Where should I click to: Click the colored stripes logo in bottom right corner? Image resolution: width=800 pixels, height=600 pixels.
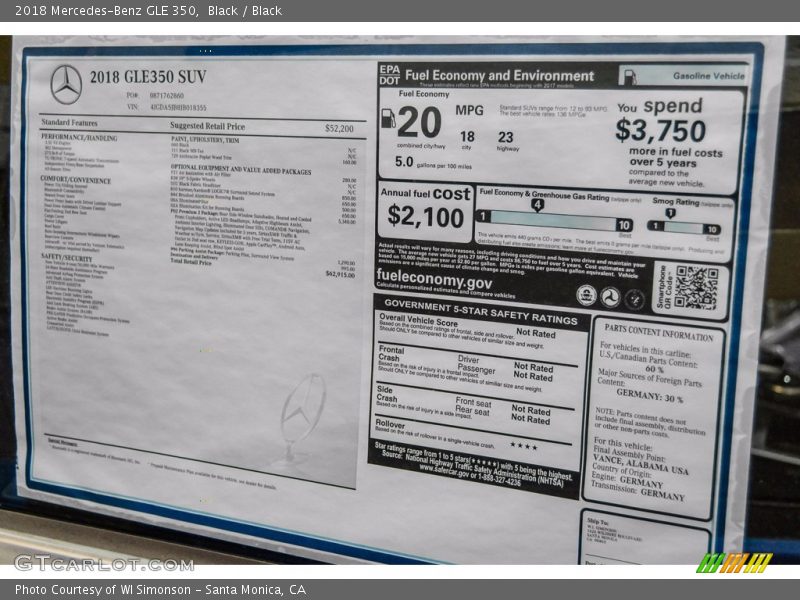pyautogui.click(x=733, y=563)
